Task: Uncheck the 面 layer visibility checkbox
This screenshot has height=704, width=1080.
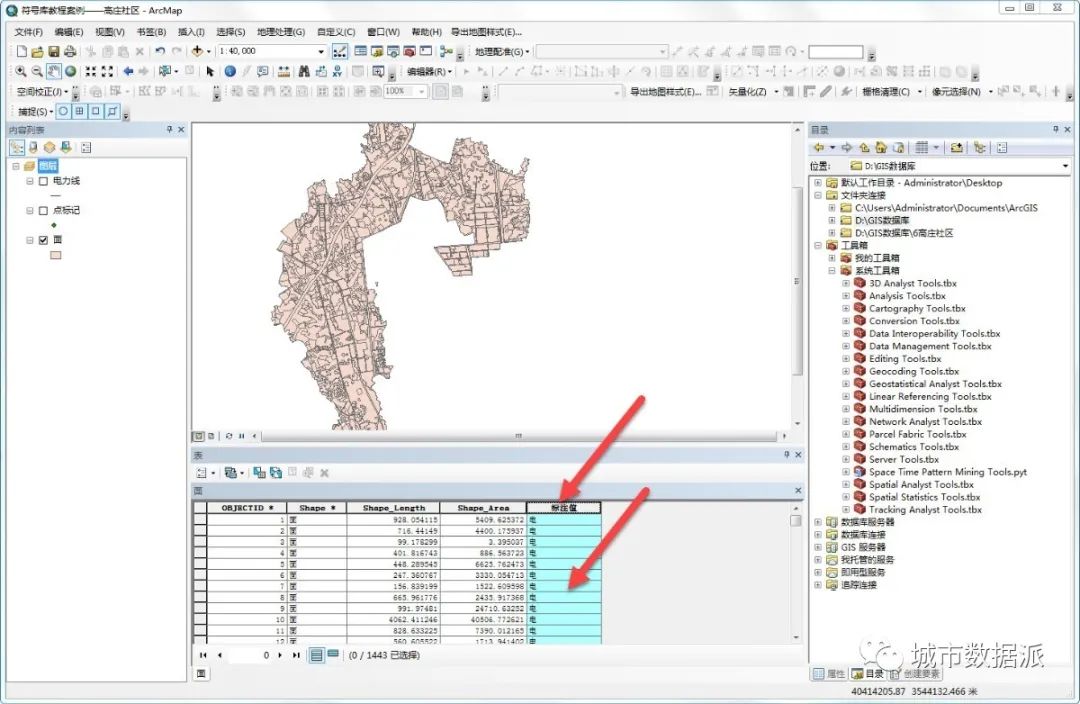Action: pyautogui.click(x=43, y=240)
